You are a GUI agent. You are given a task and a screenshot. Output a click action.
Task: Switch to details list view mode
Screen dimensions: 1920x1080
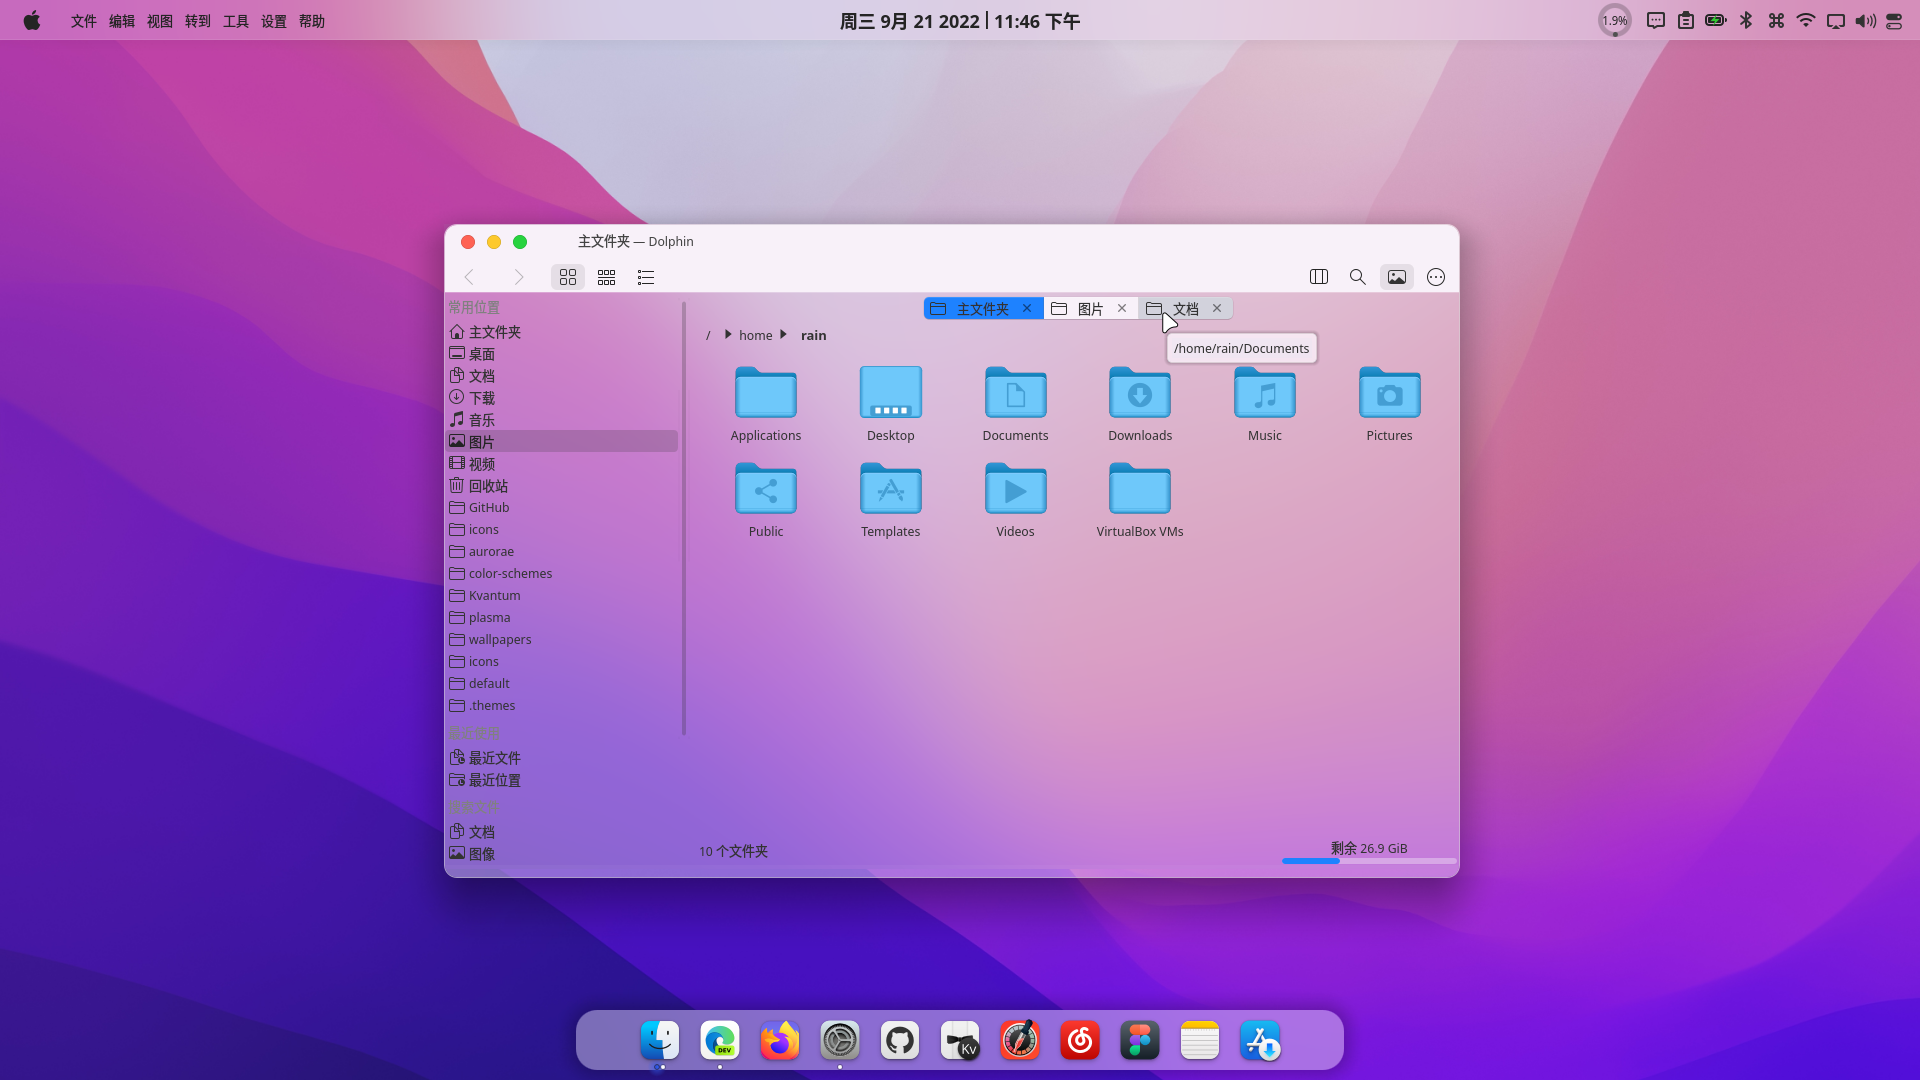(x=646, y=277)
